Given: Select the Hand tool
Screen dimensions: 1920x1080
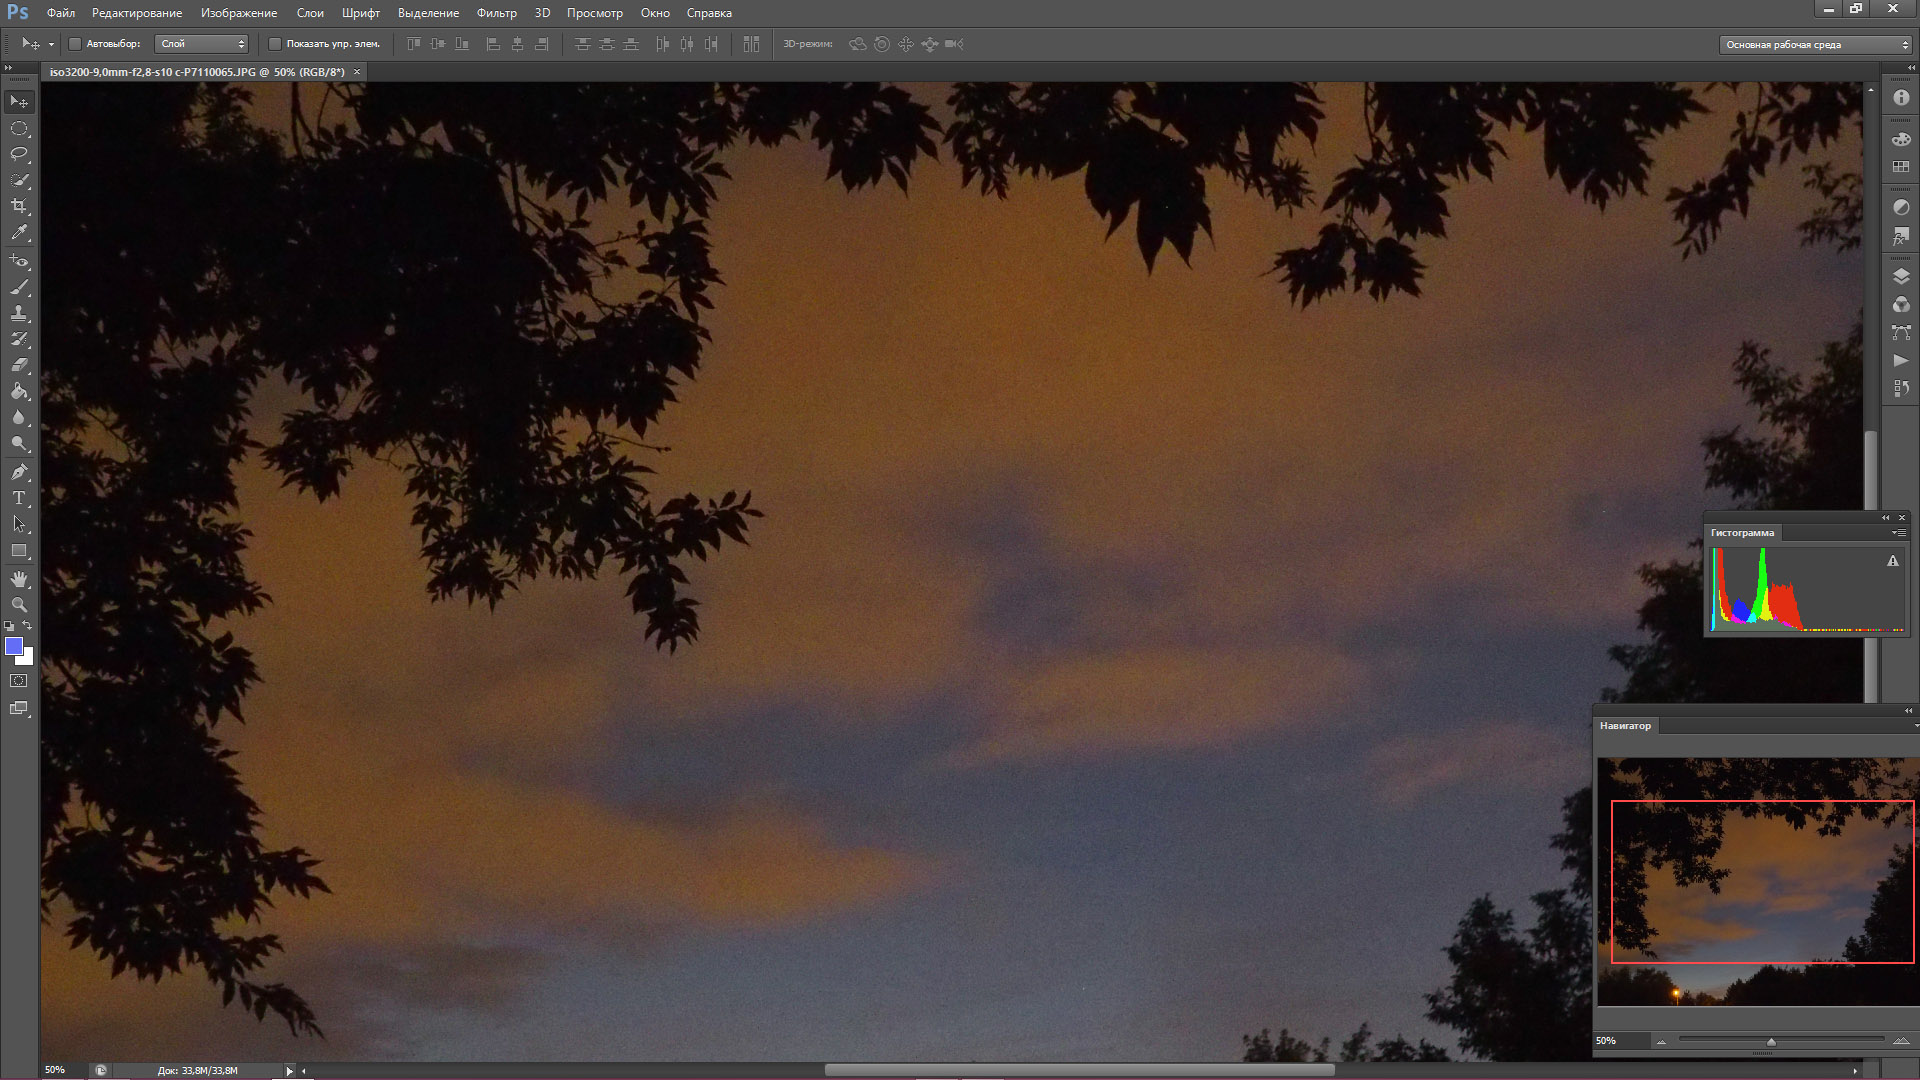Looking at the screenshot, I should tap(19, 579).
